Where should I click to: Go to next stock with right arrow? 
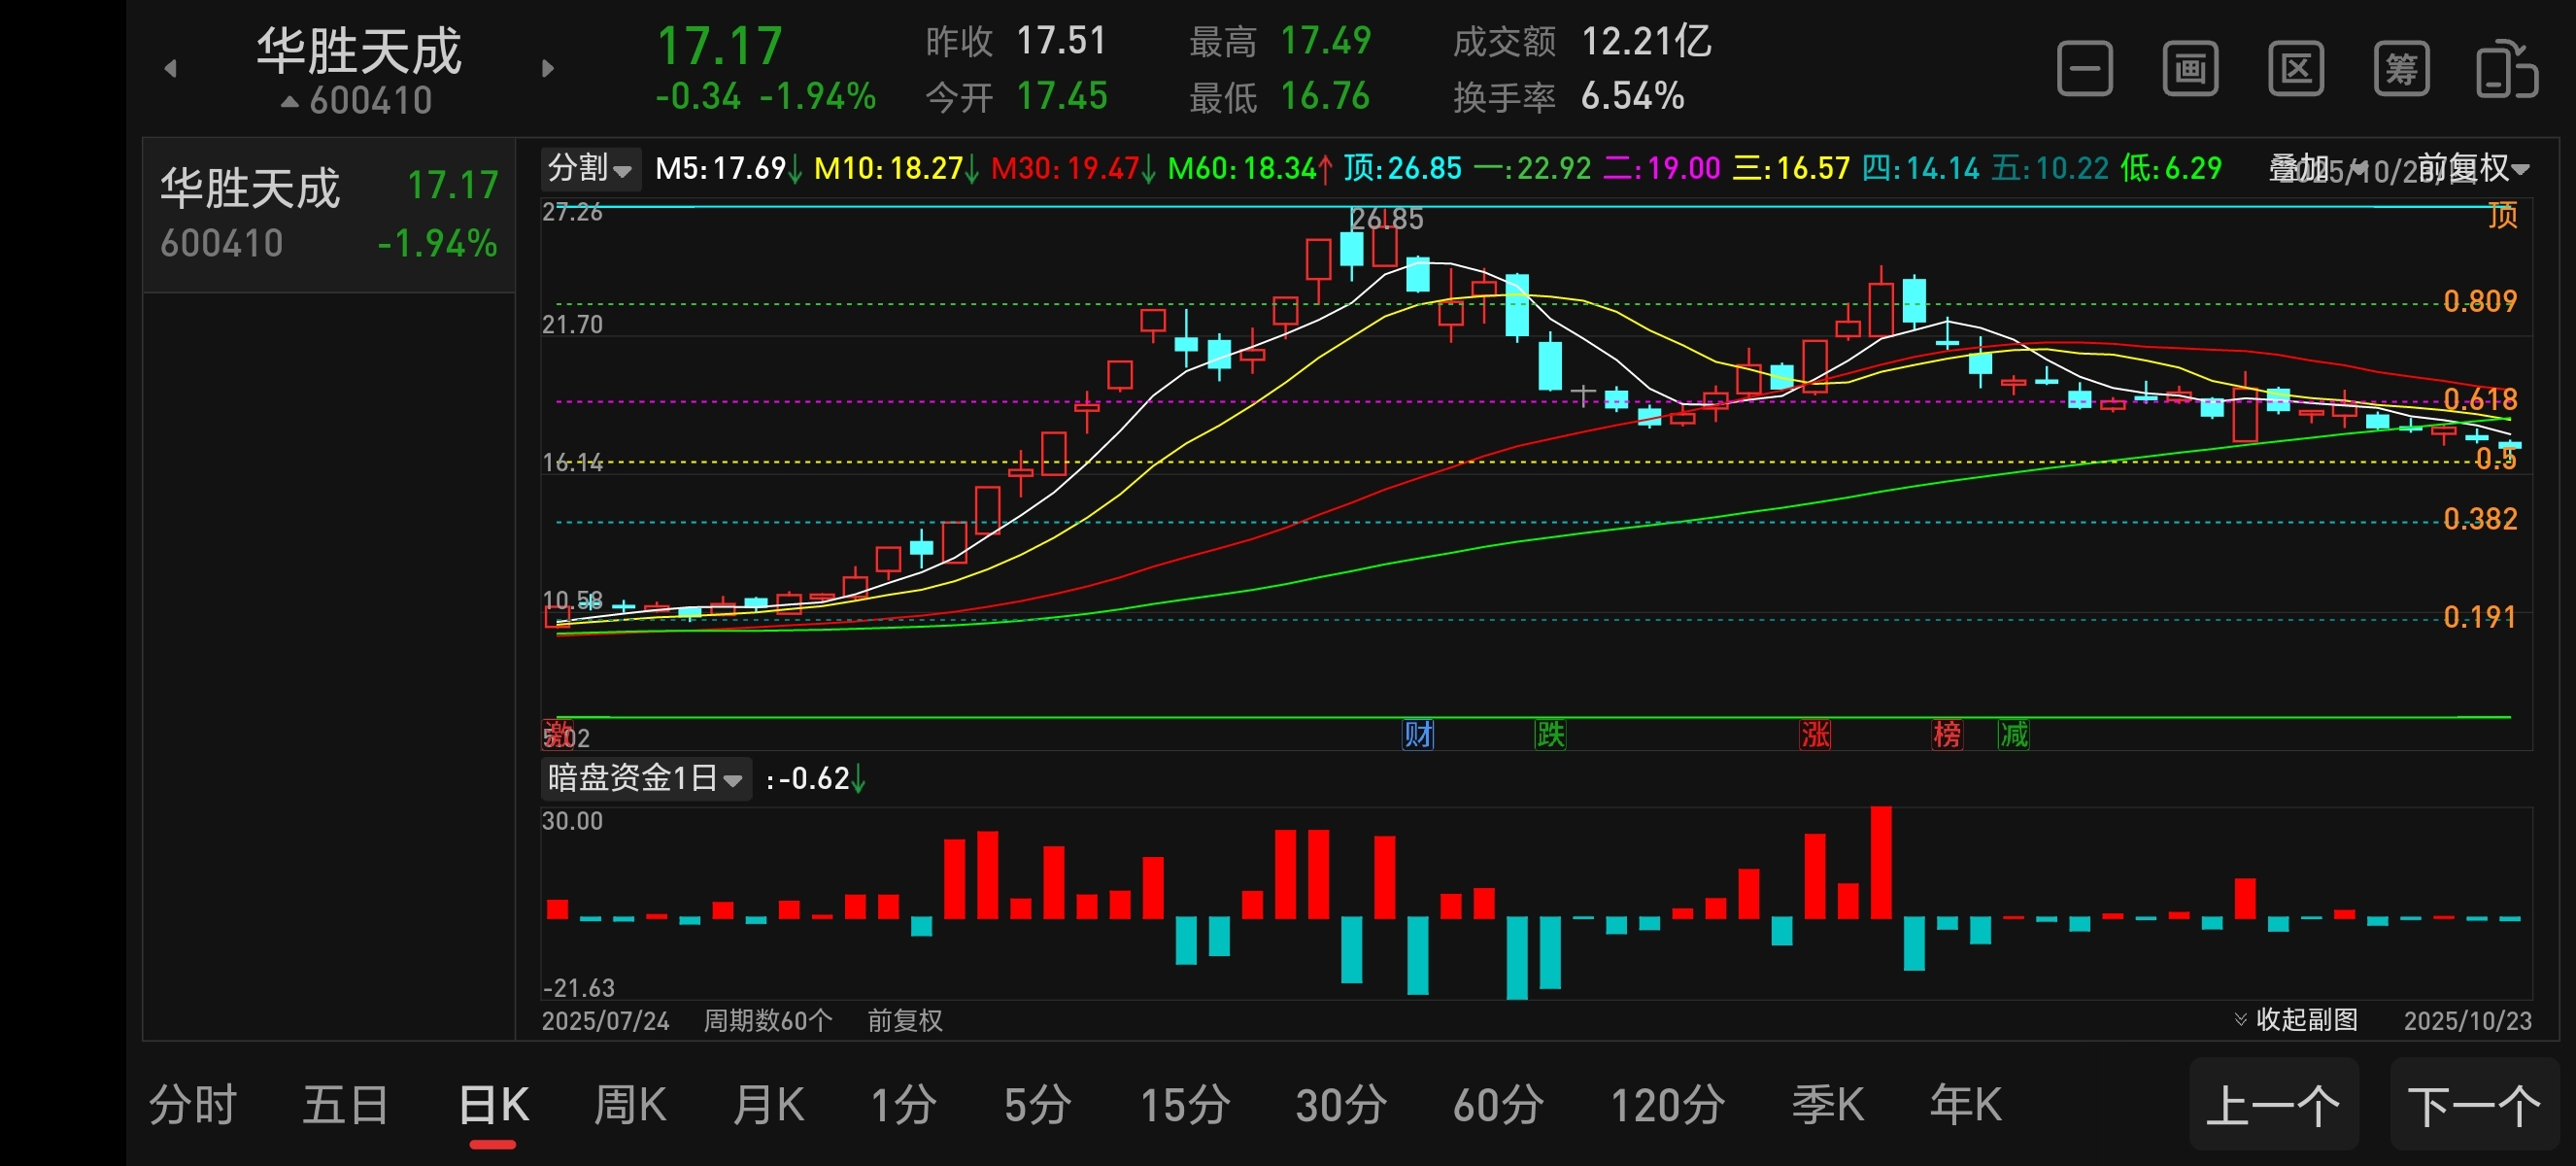(547, 69)
